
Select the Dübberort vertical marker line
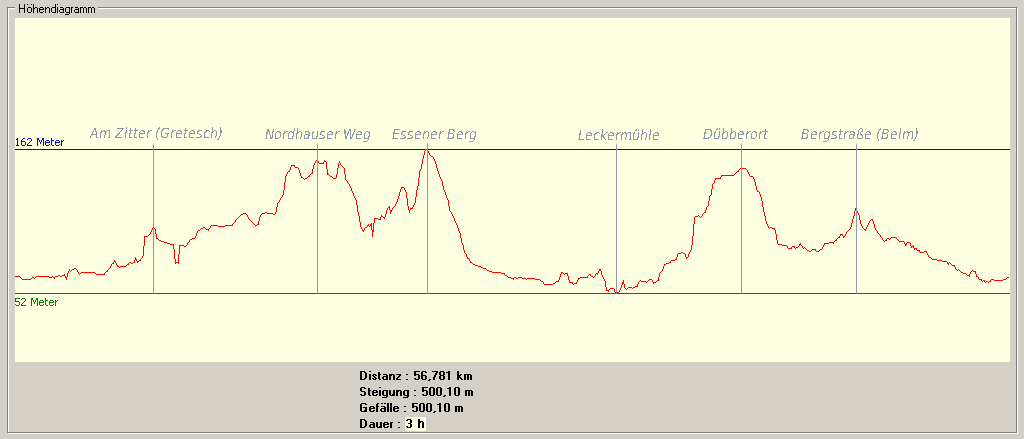tap(741, 240)
